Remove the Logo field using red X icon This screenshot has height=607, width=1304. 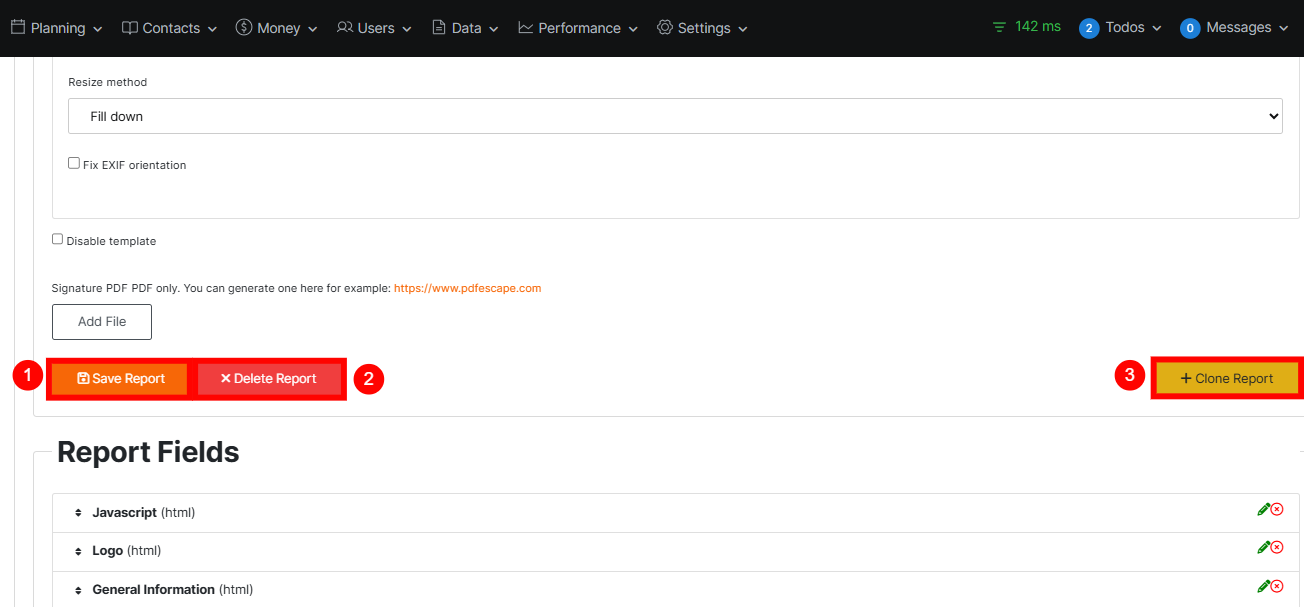(x=1277, y=547)
